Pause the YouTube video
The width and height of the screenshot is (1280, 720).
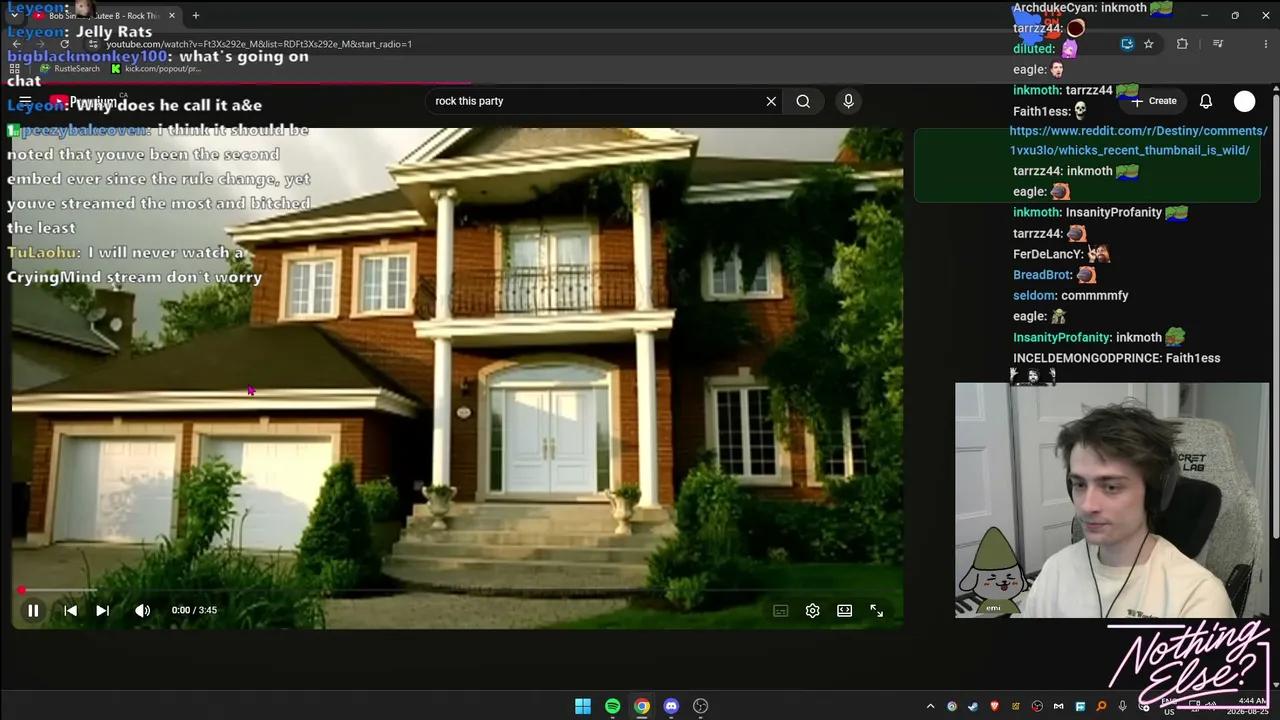click(33, 610)
